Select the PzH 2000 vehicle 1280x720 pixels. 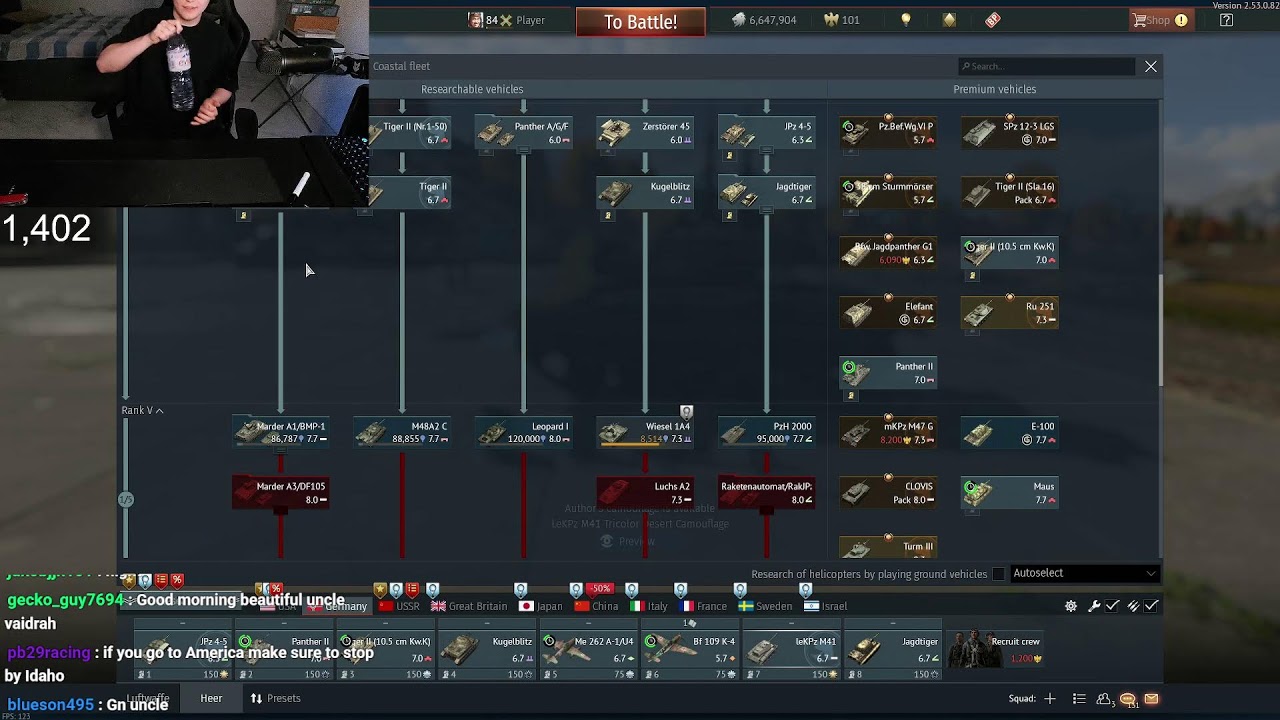pos(766,433)
